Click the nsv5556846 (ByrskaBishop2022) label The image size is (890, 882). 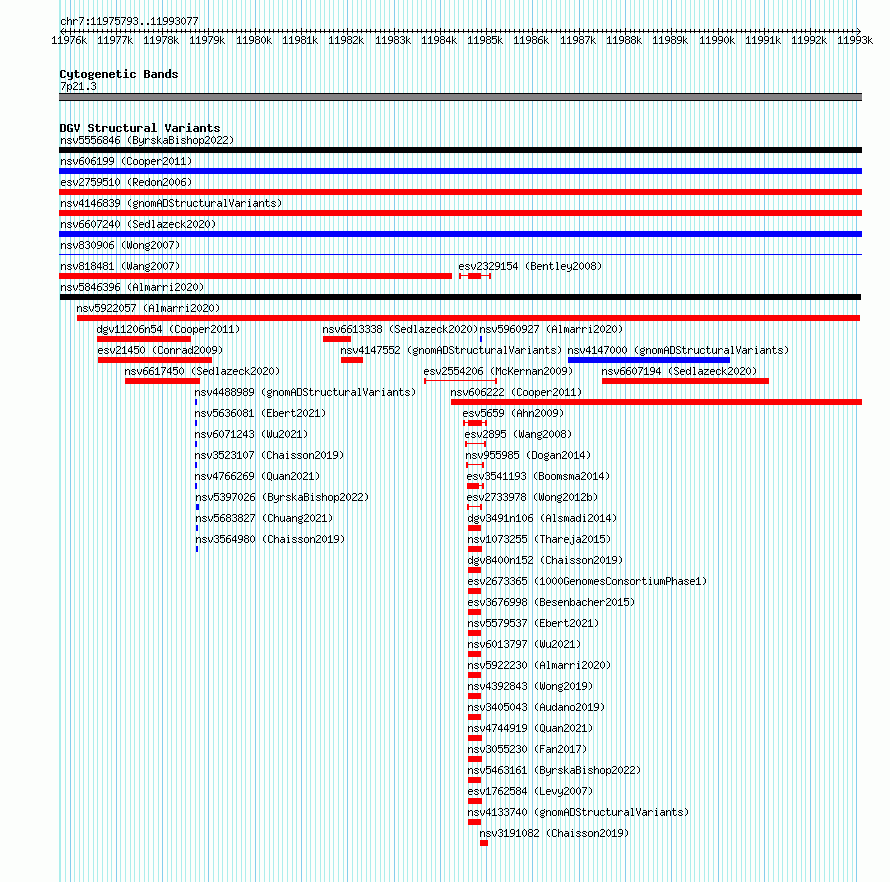(146, 140)
